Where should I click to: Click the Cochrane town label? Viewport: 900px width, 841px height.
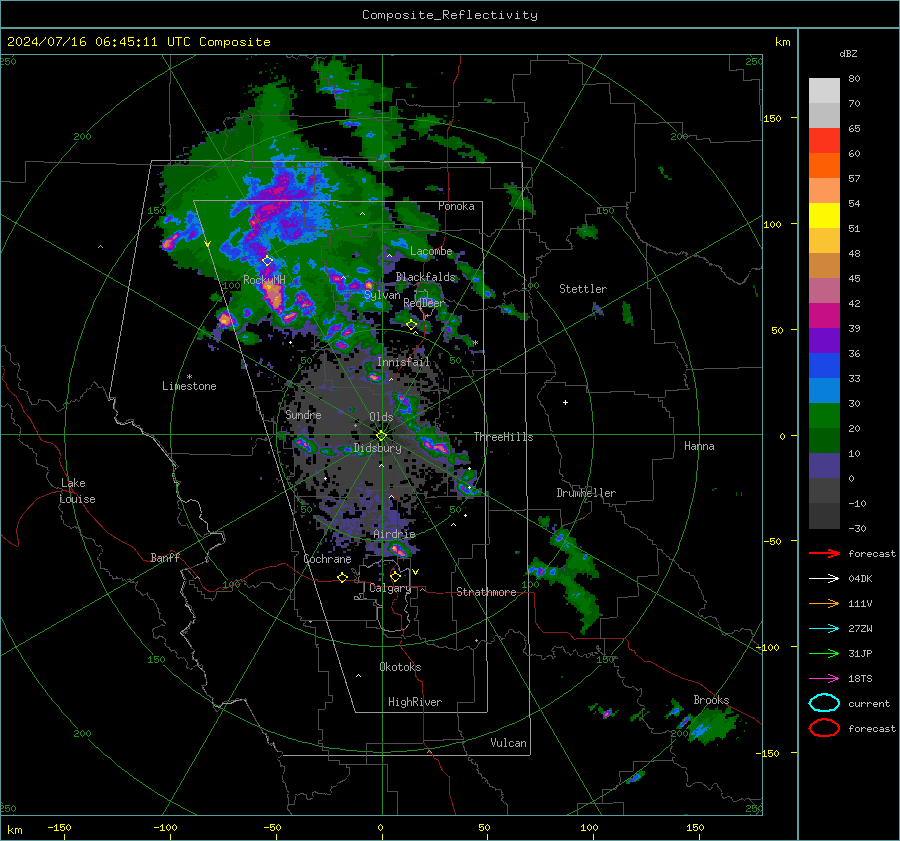327,559
